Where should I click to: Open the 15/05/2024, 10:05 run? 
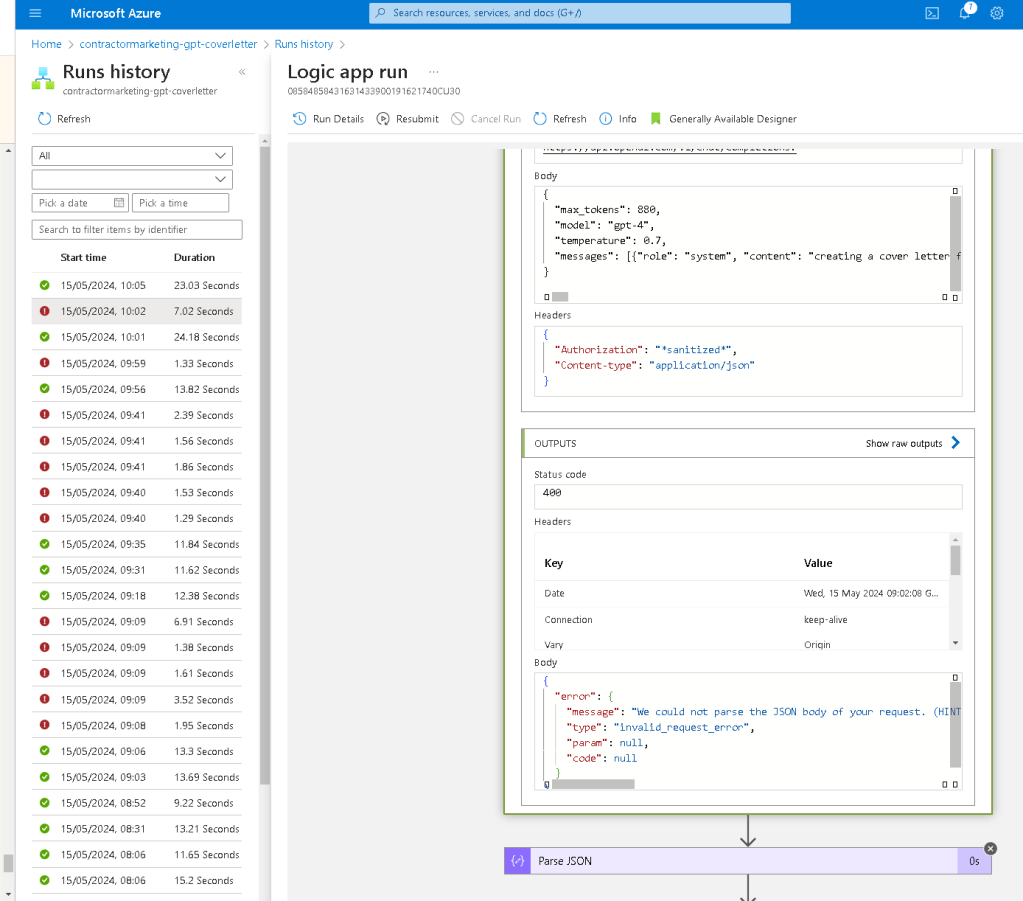point(136,285)
